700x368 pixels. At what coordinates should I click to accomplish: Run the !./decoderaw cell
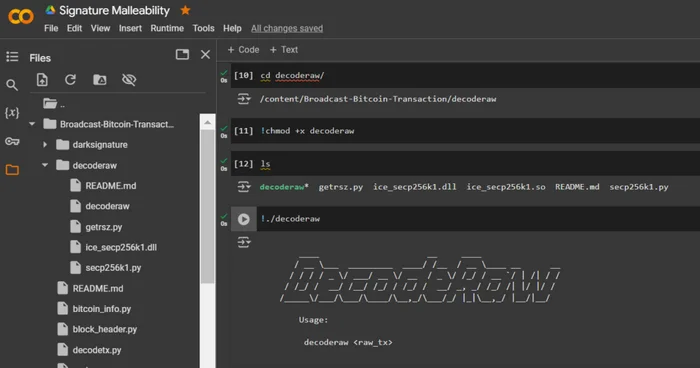point(244,219)
